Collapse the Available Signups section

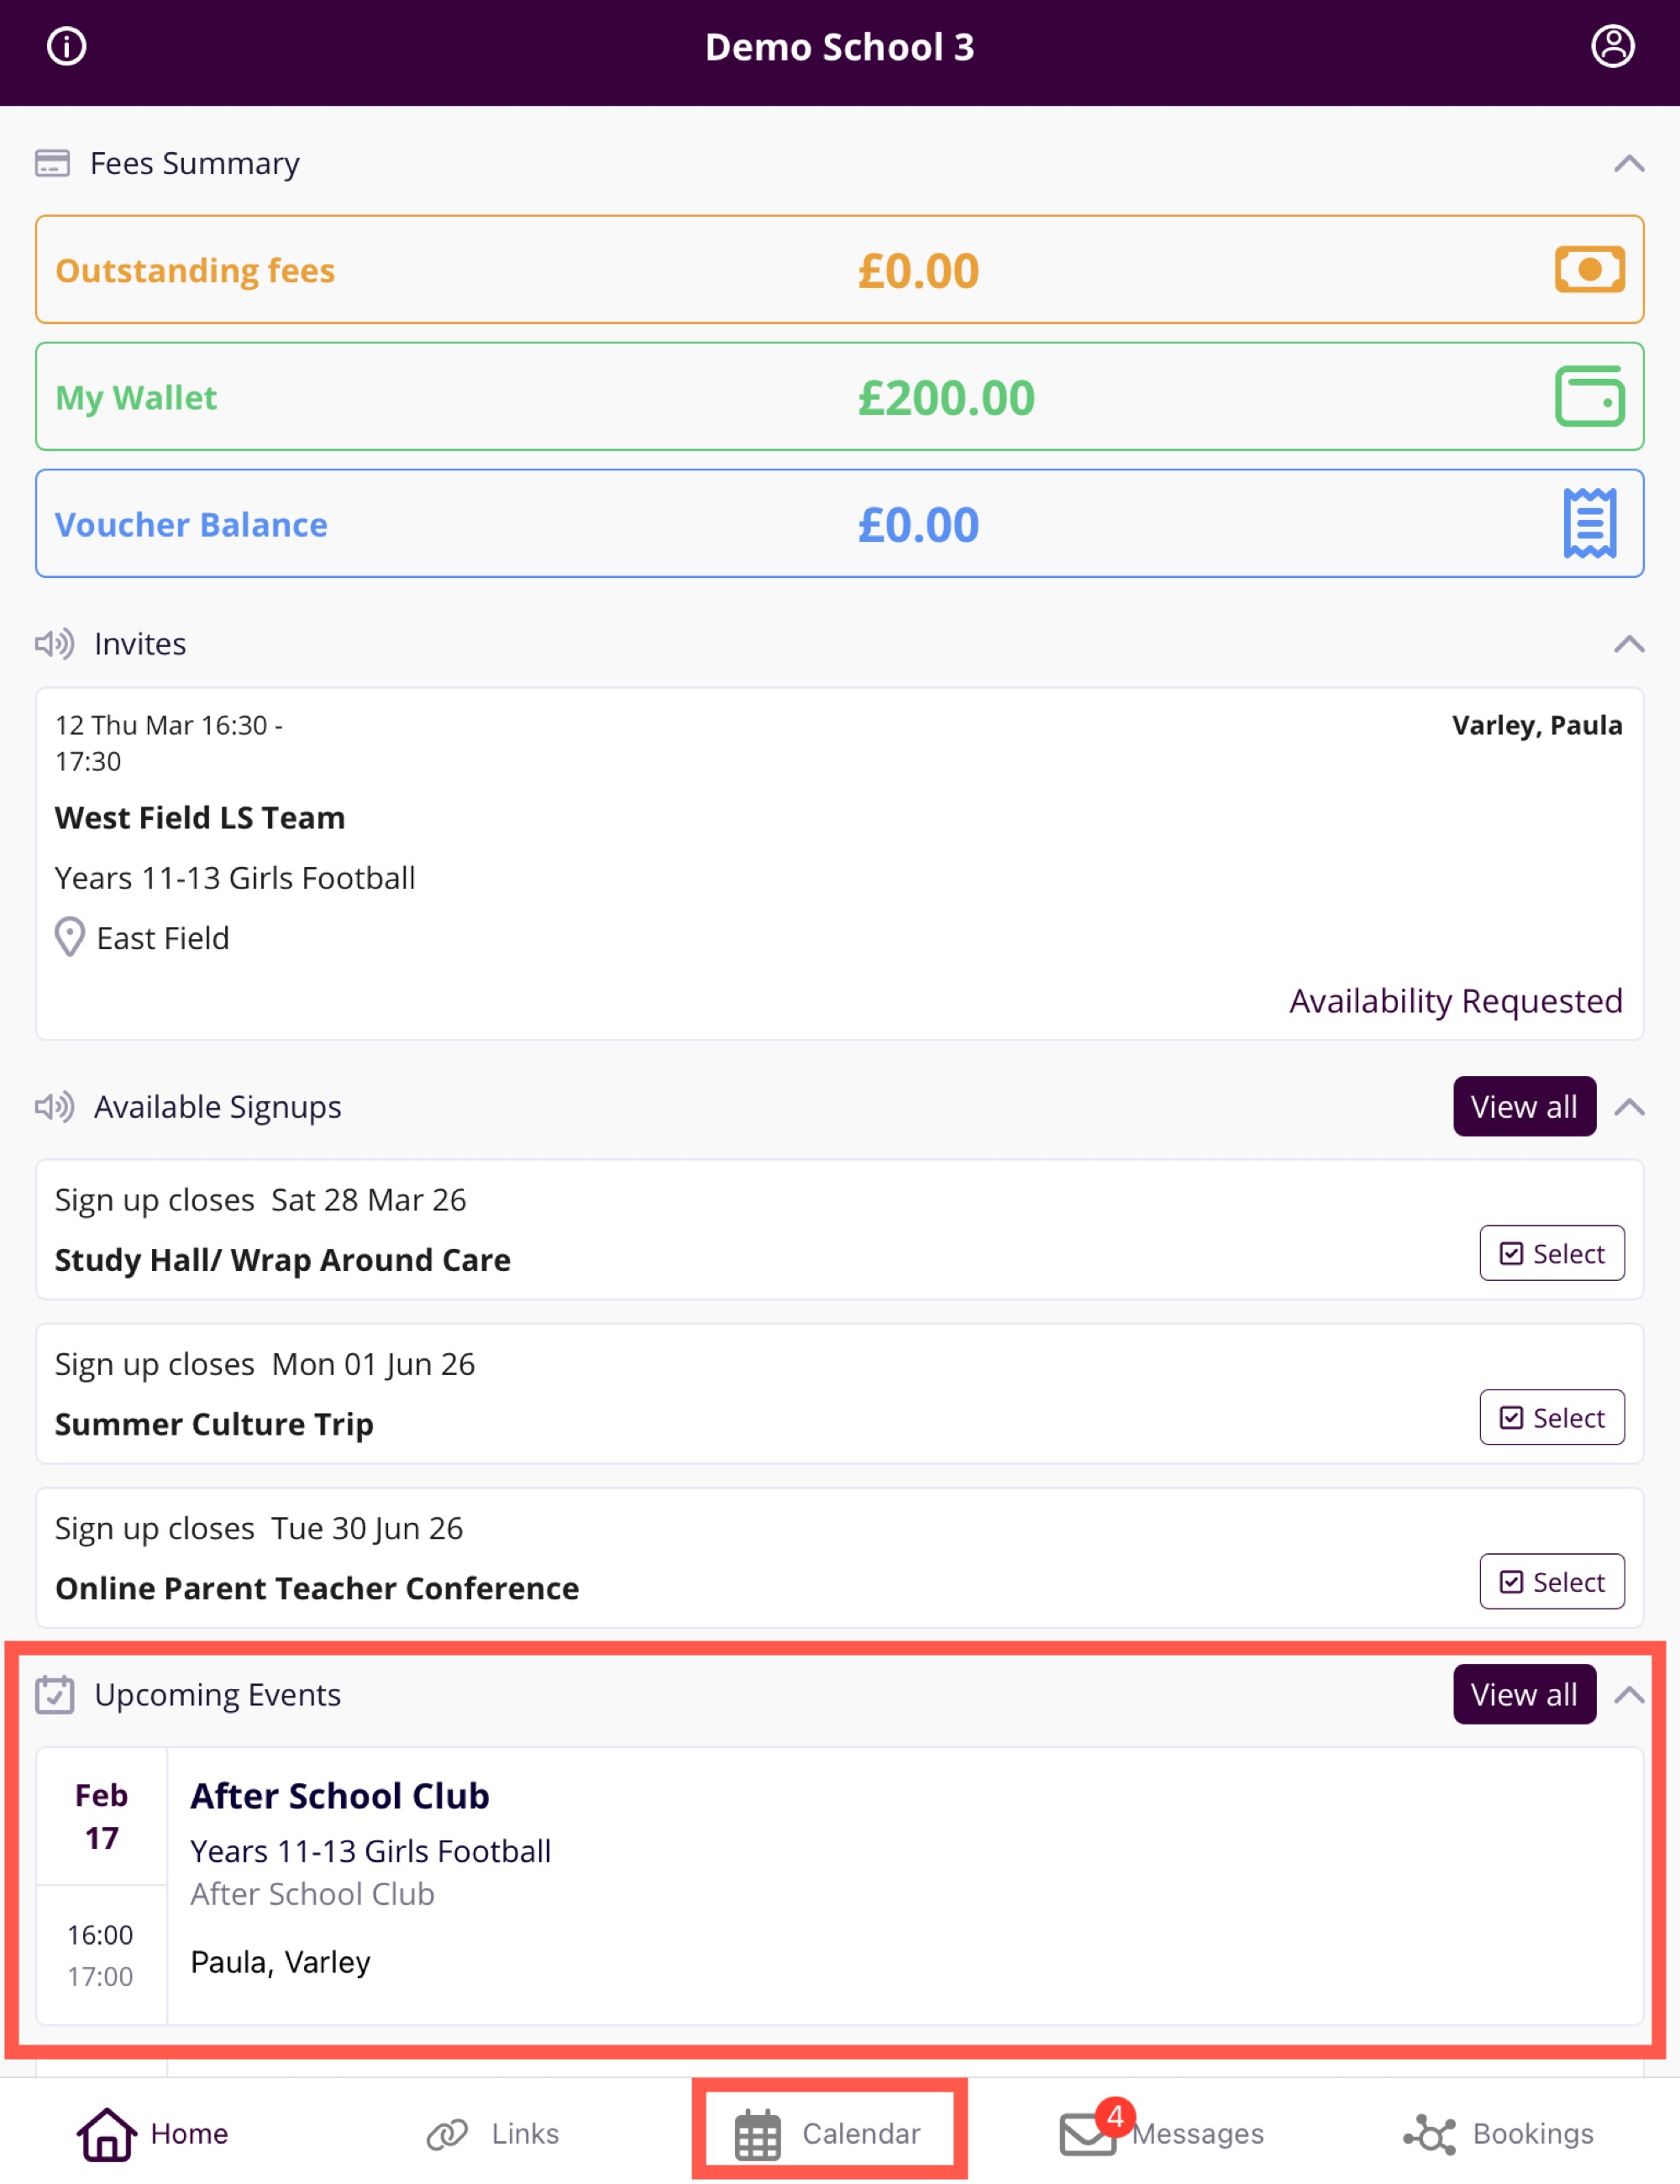[1629, 1106]
